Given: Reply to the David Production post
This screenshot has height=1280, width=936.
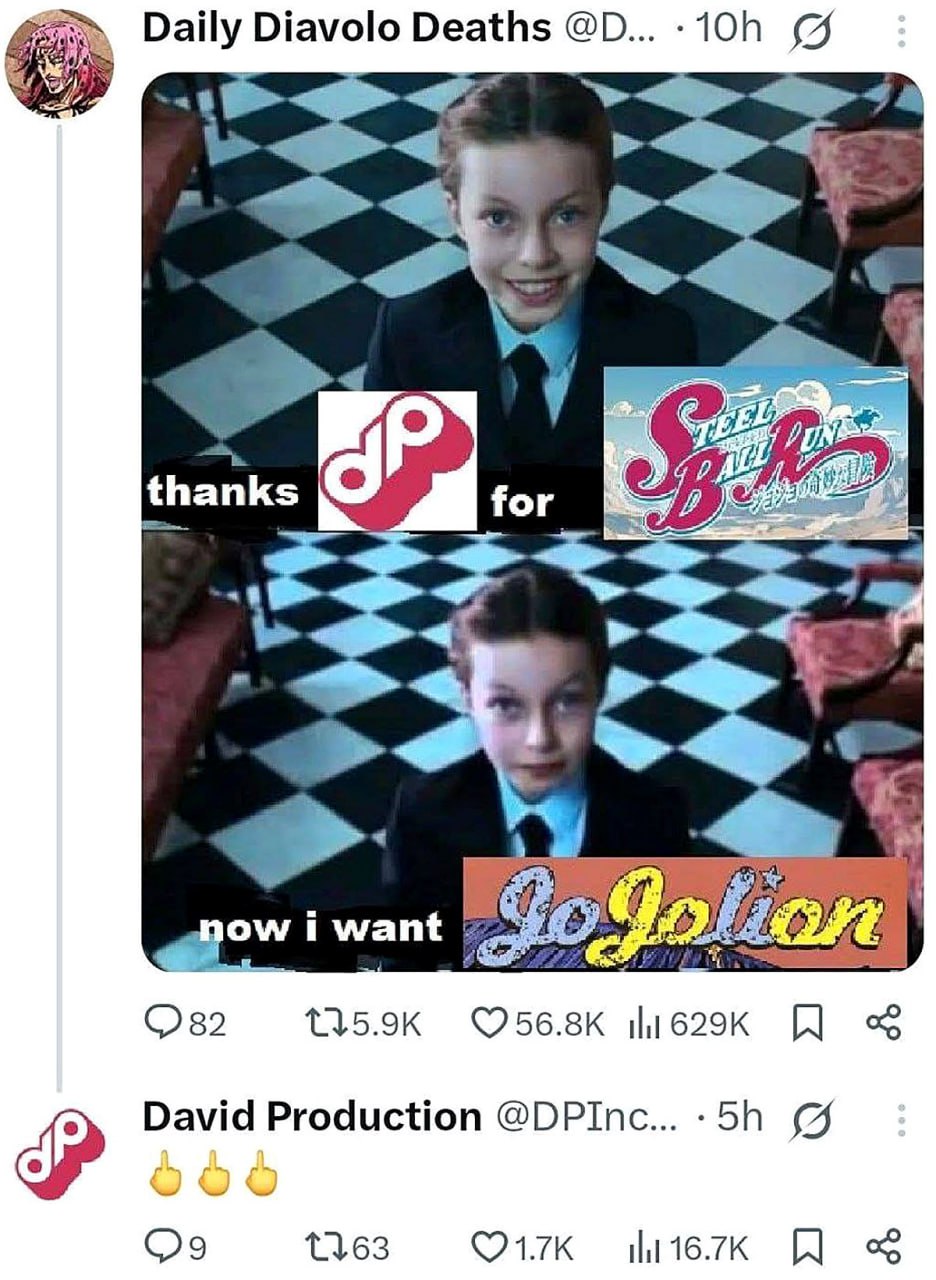Looking at the screenshot, I should [176, 1246].
